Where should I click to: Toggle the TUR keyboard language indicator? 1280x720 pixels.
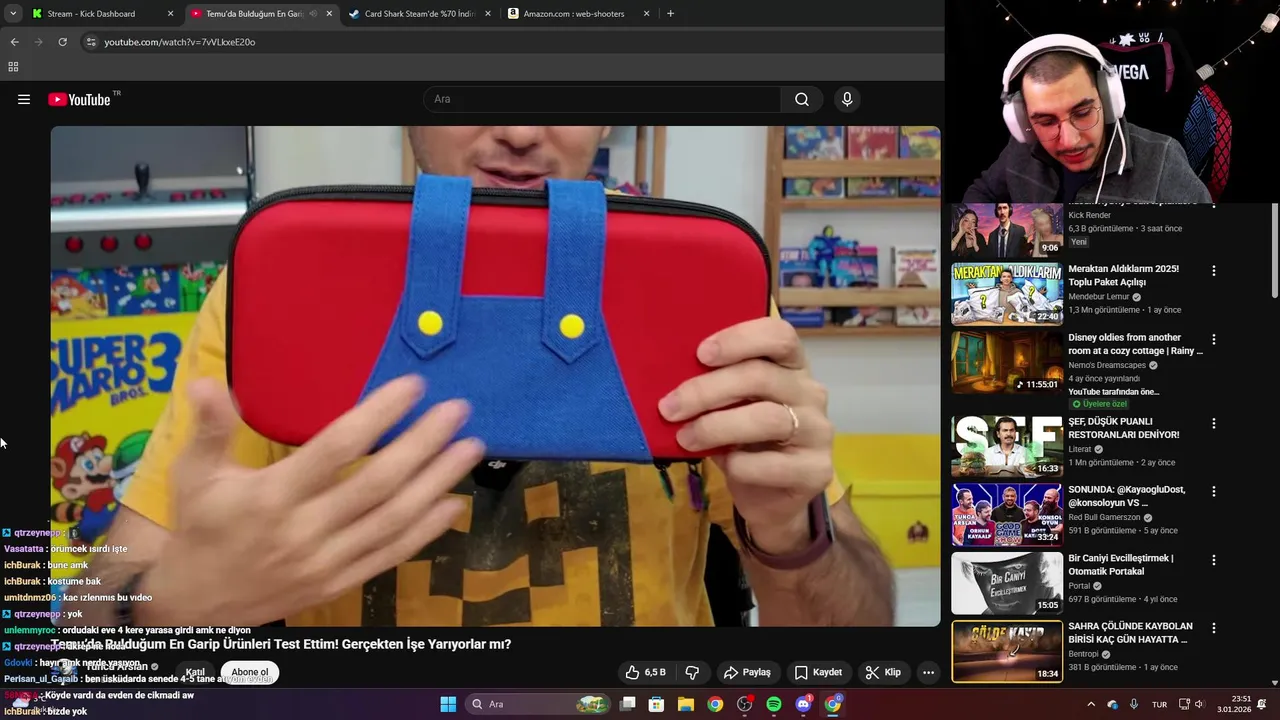tap(1159, 704)
